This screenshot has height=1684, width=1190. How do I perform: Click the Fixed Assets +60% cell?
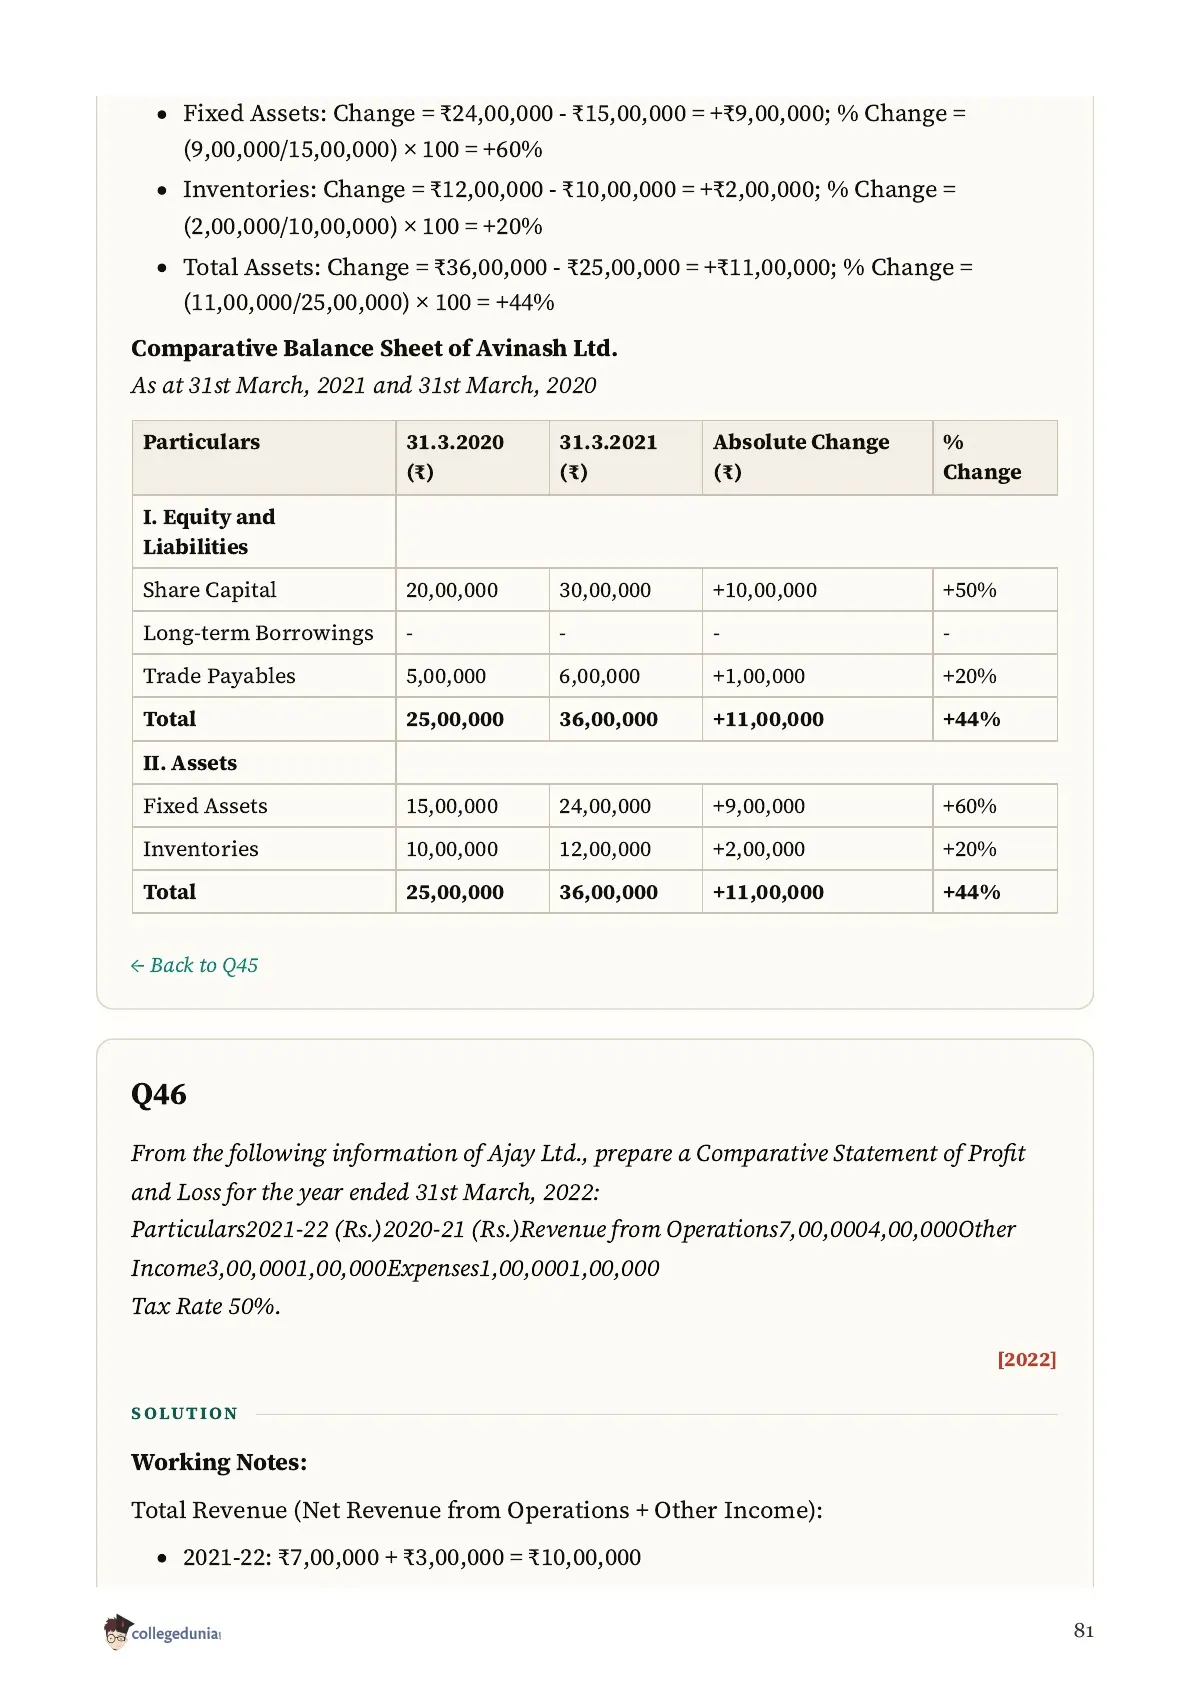pyautogui.click(x=994, y=806)
